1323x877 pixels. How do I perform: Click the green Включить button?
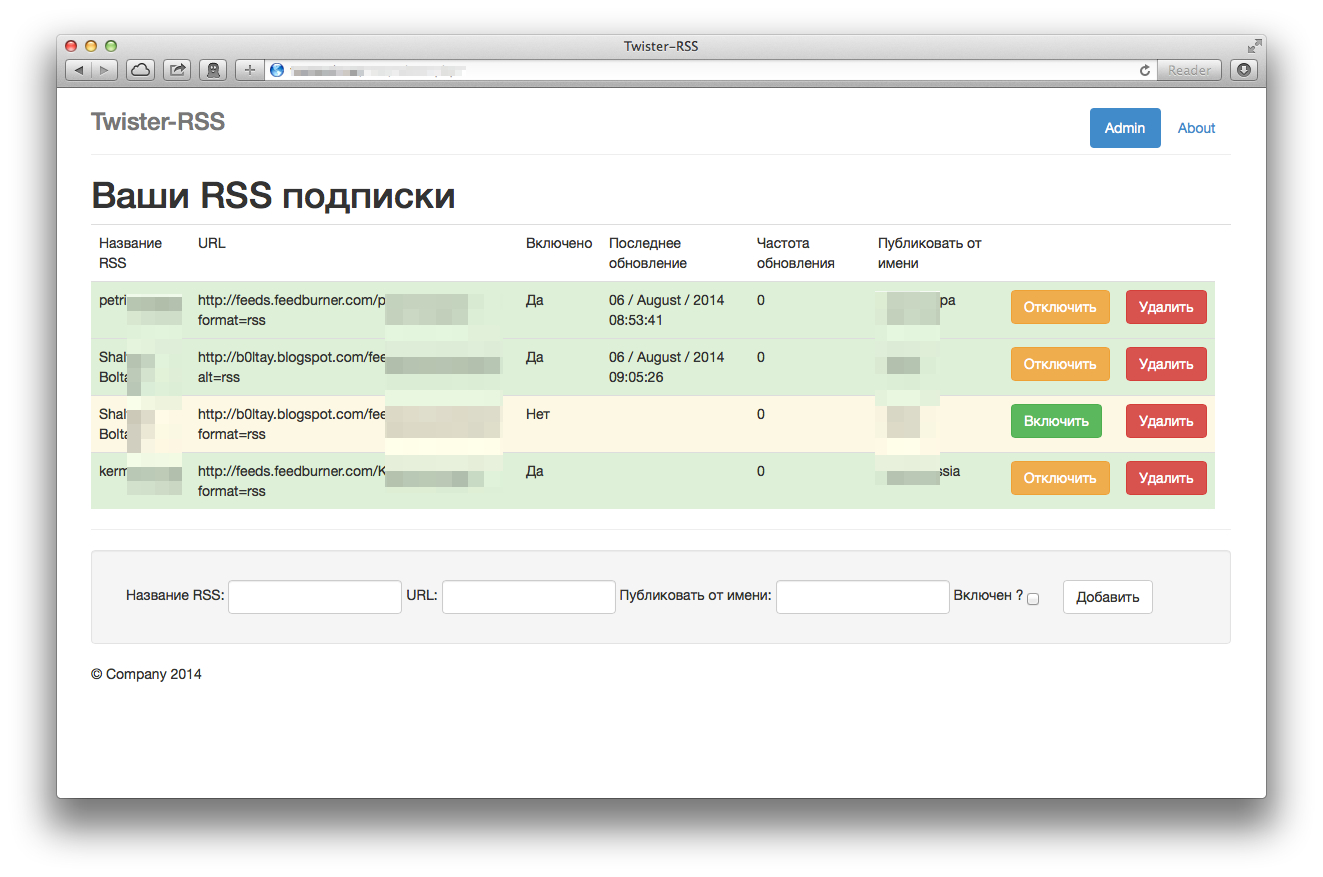tap(1056, 421)
